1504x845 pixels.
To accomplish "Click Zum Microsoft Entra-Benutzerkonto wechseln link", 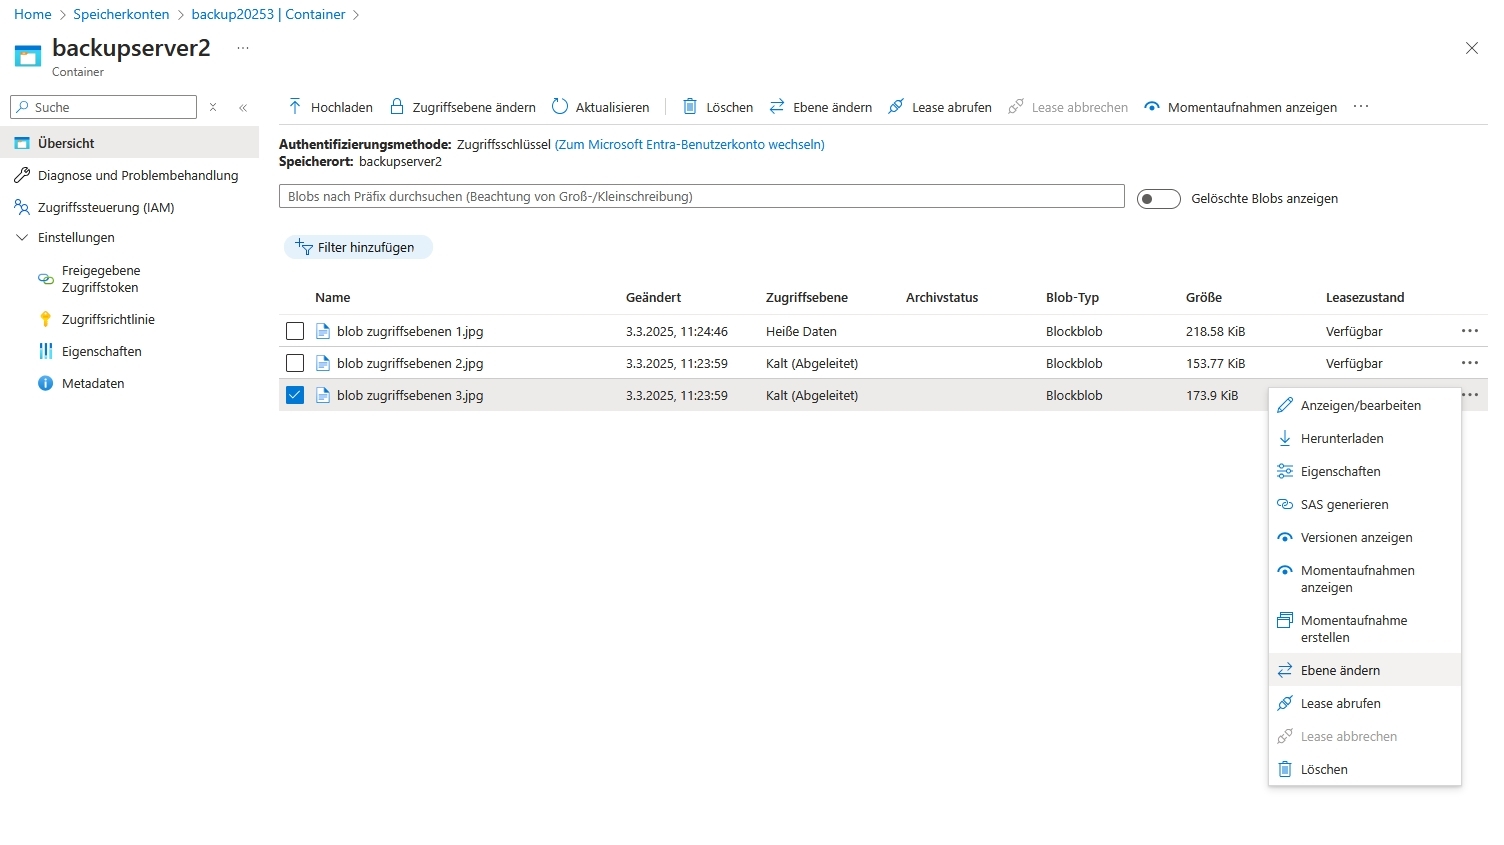I will coord(689,144).
